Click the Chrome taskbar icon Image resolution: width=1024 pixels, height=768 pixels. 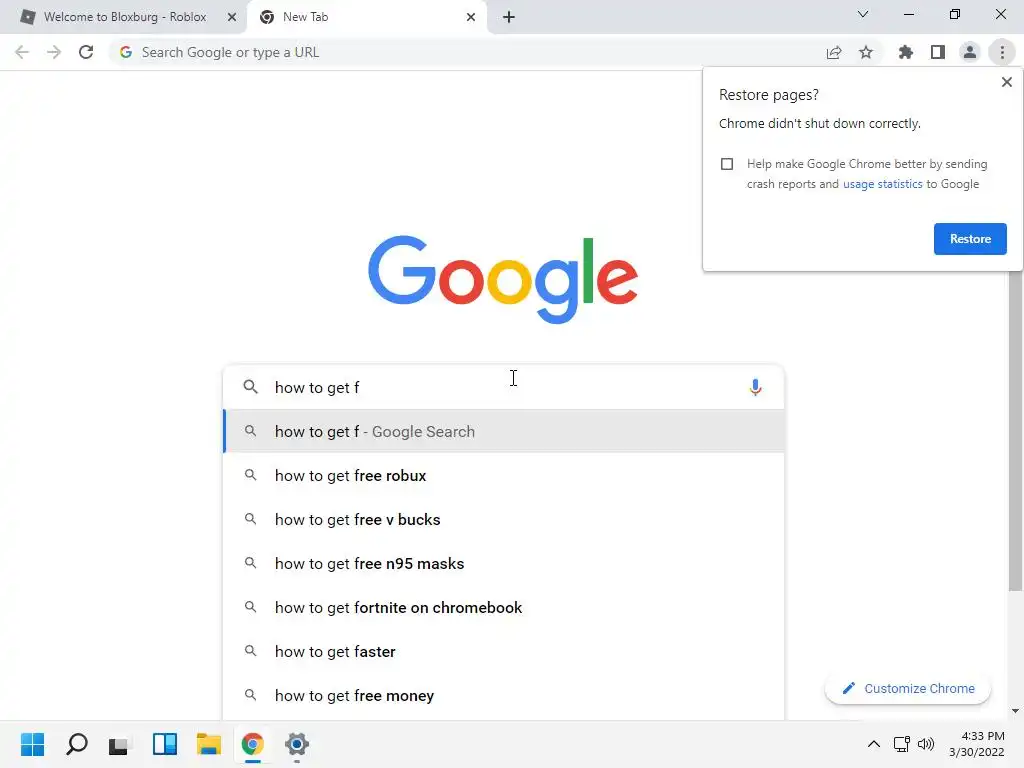[253, 744]
